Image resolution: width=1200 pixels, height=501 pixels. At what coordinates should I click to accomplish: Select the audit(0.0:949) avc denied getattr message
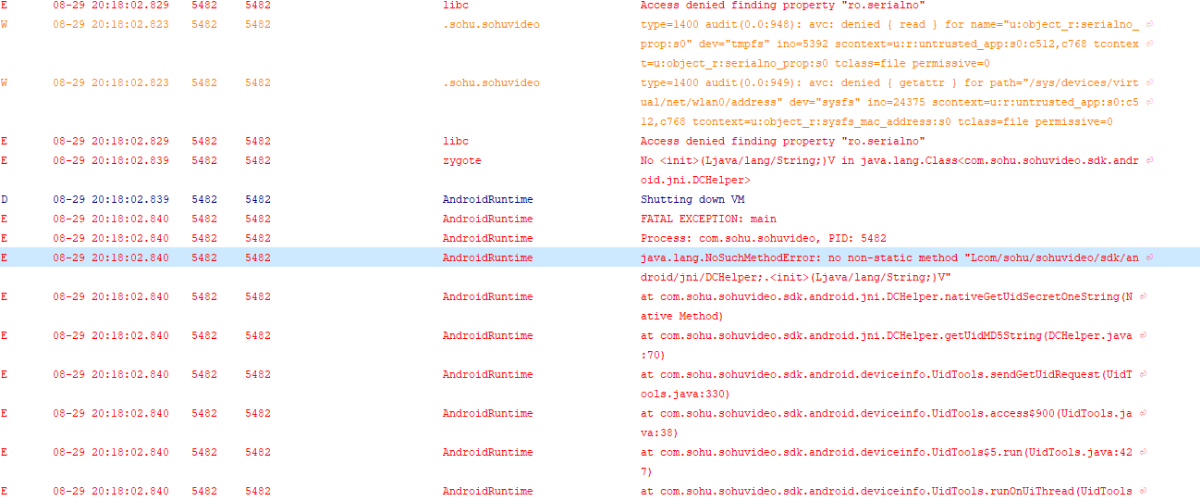tap(891, 102)
